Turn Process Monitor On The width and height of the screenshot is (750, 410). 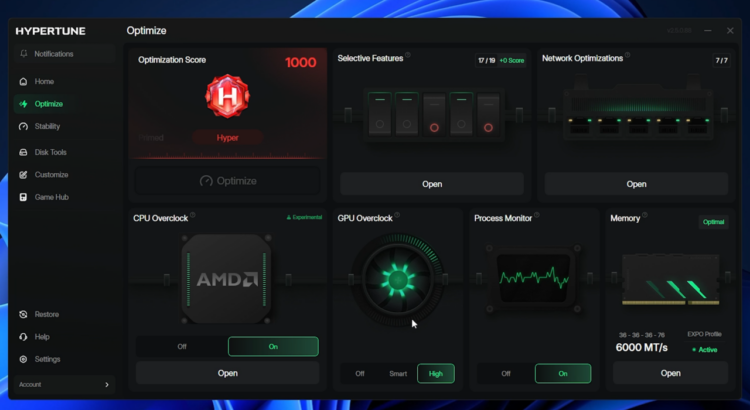[563, 374]
